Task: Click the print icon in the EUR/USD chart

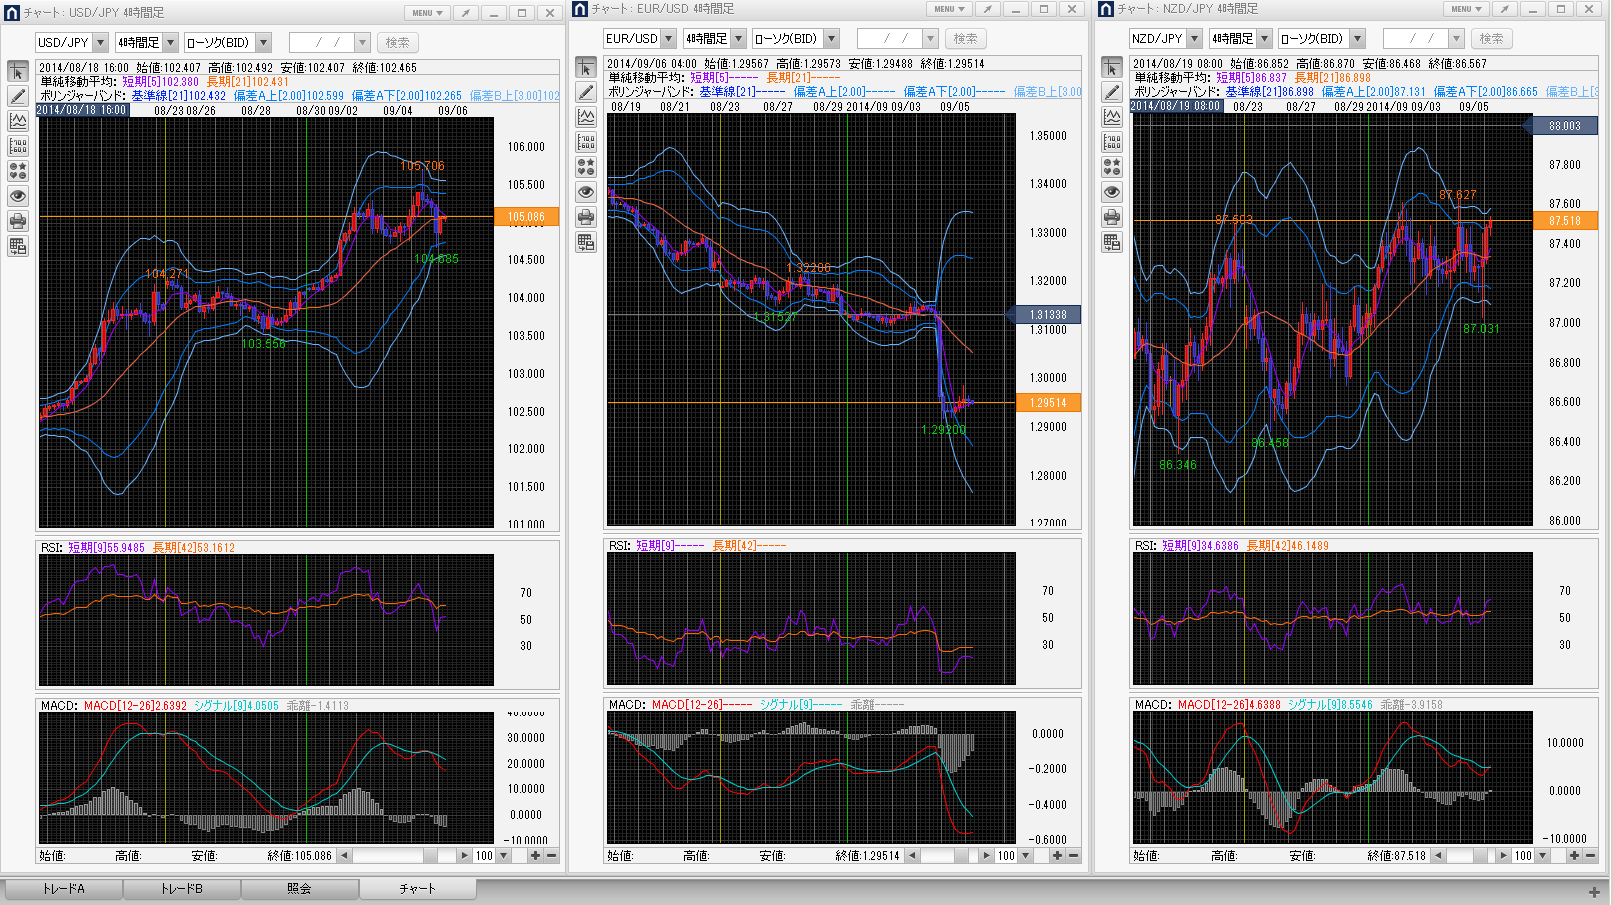Action: click(586, 217)
